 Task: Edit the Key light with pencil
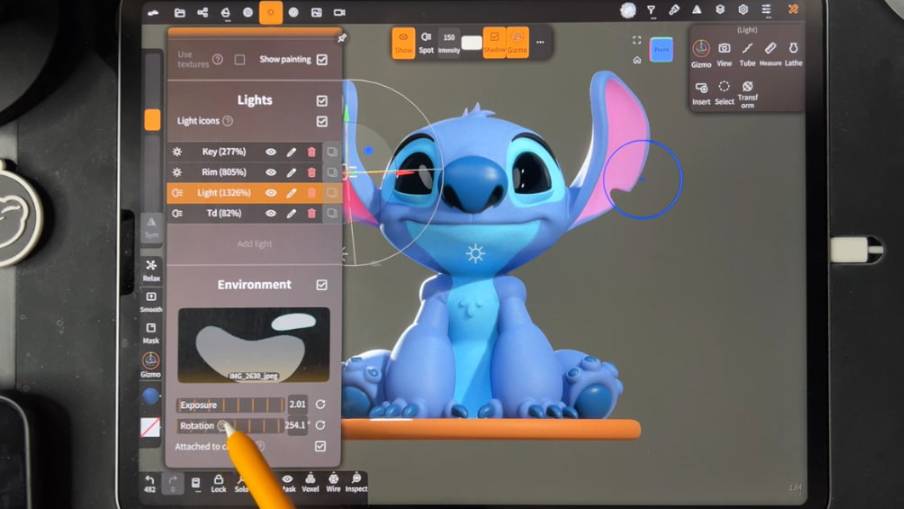291,152
